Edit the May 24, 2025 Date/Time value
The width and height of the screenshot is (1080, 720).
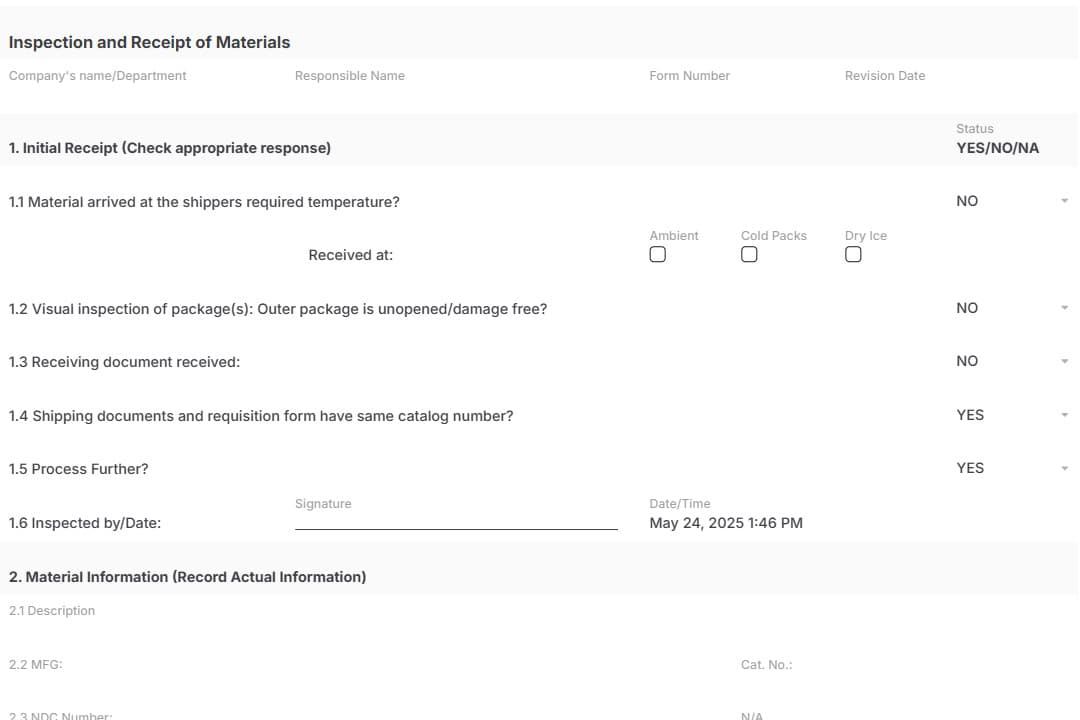(726, 523)
